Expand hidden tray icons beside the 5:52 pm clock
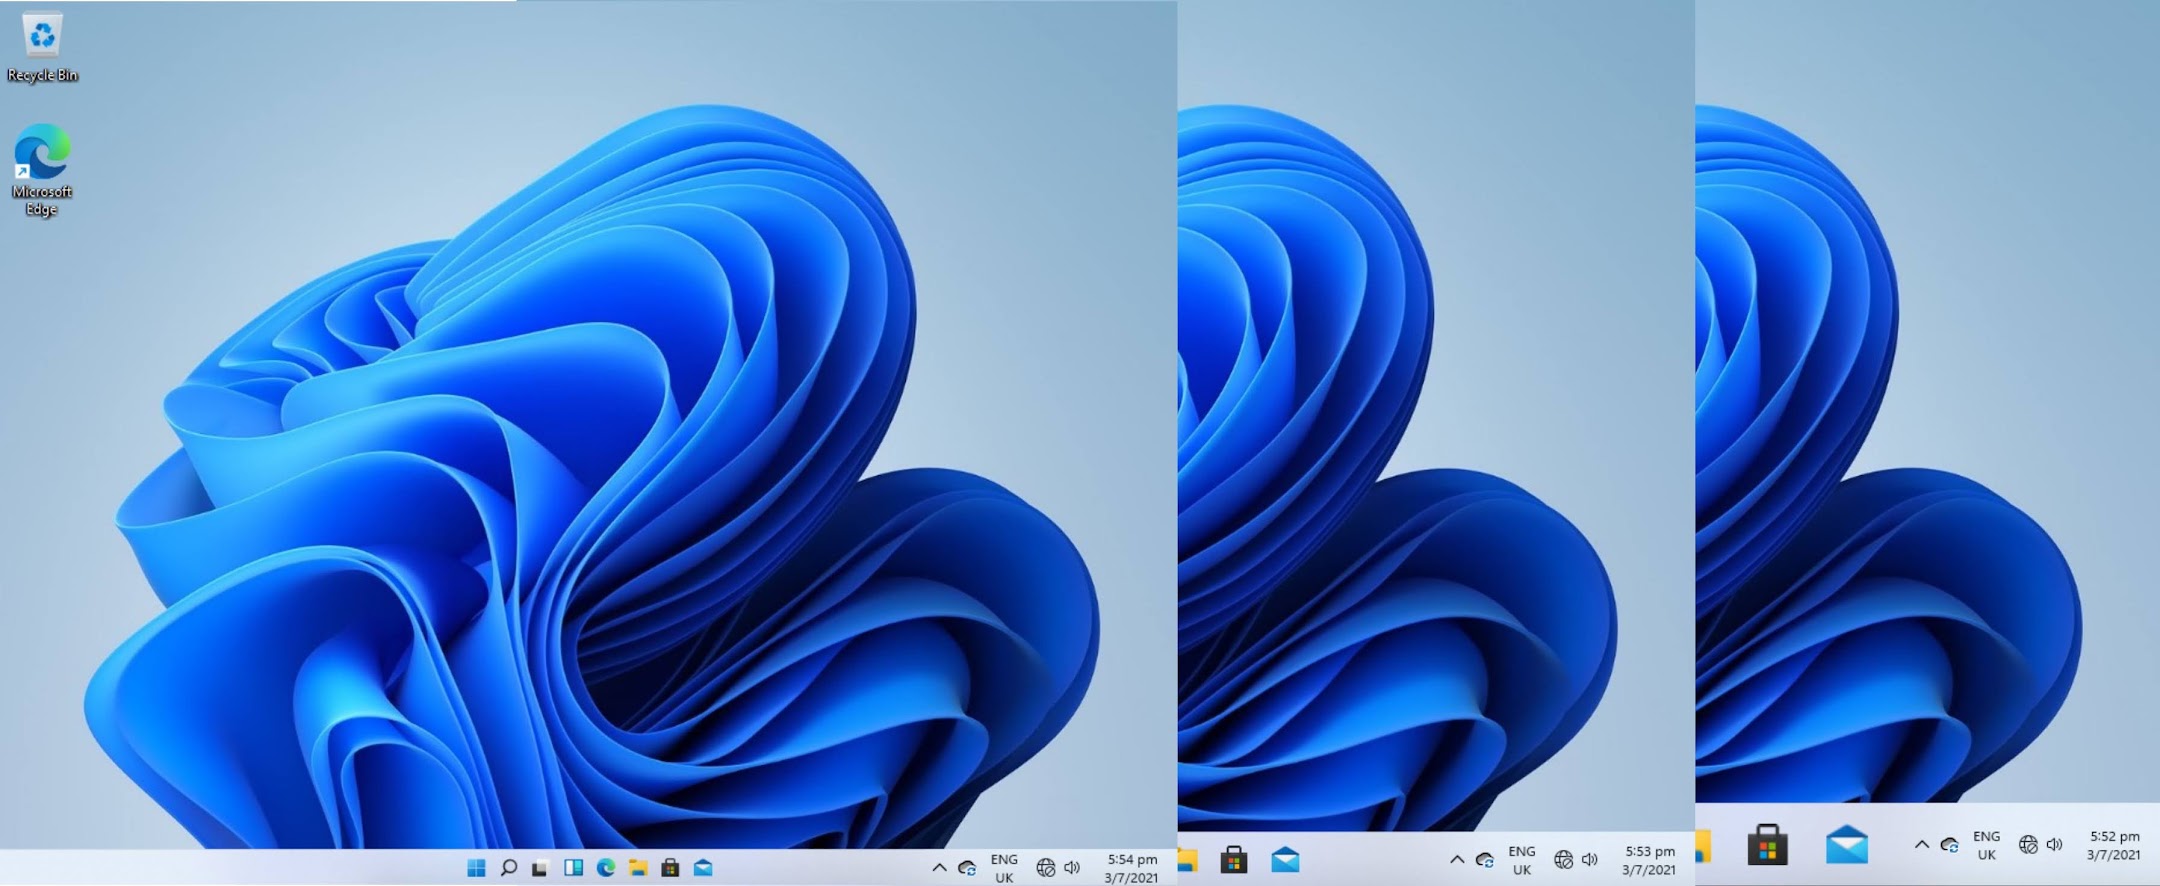Screen dimensions: 2160x886 pyautogui.click(x=1922, y=845)
